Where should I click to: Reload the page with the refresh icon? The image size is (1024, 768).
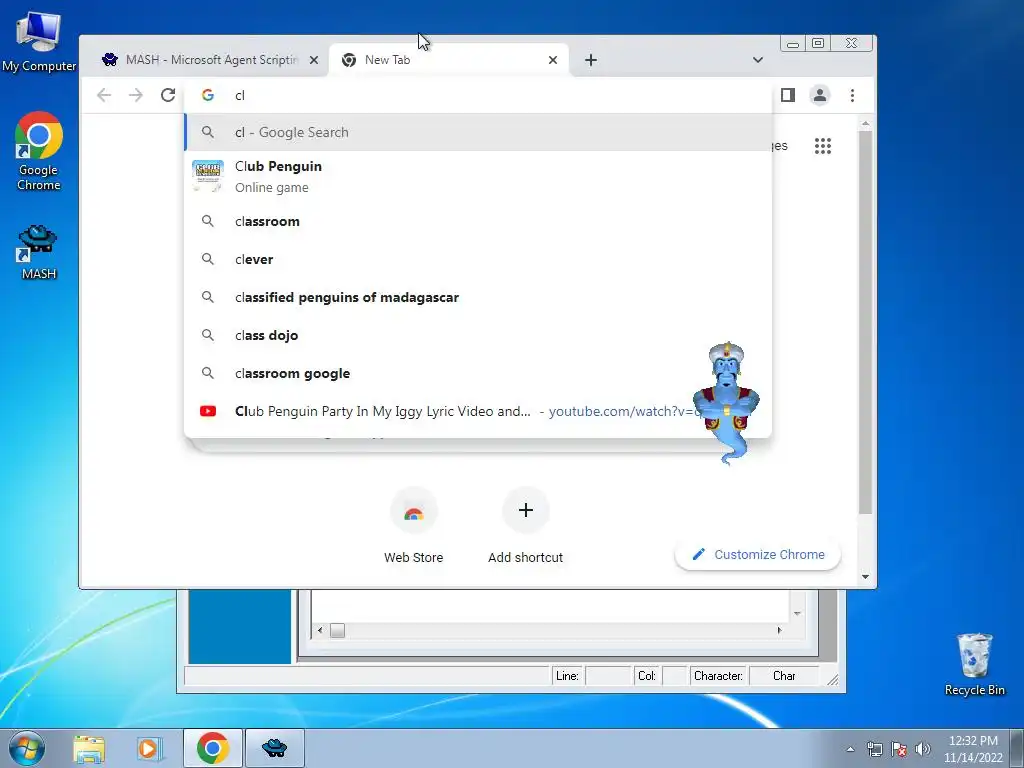click(168, 95)
